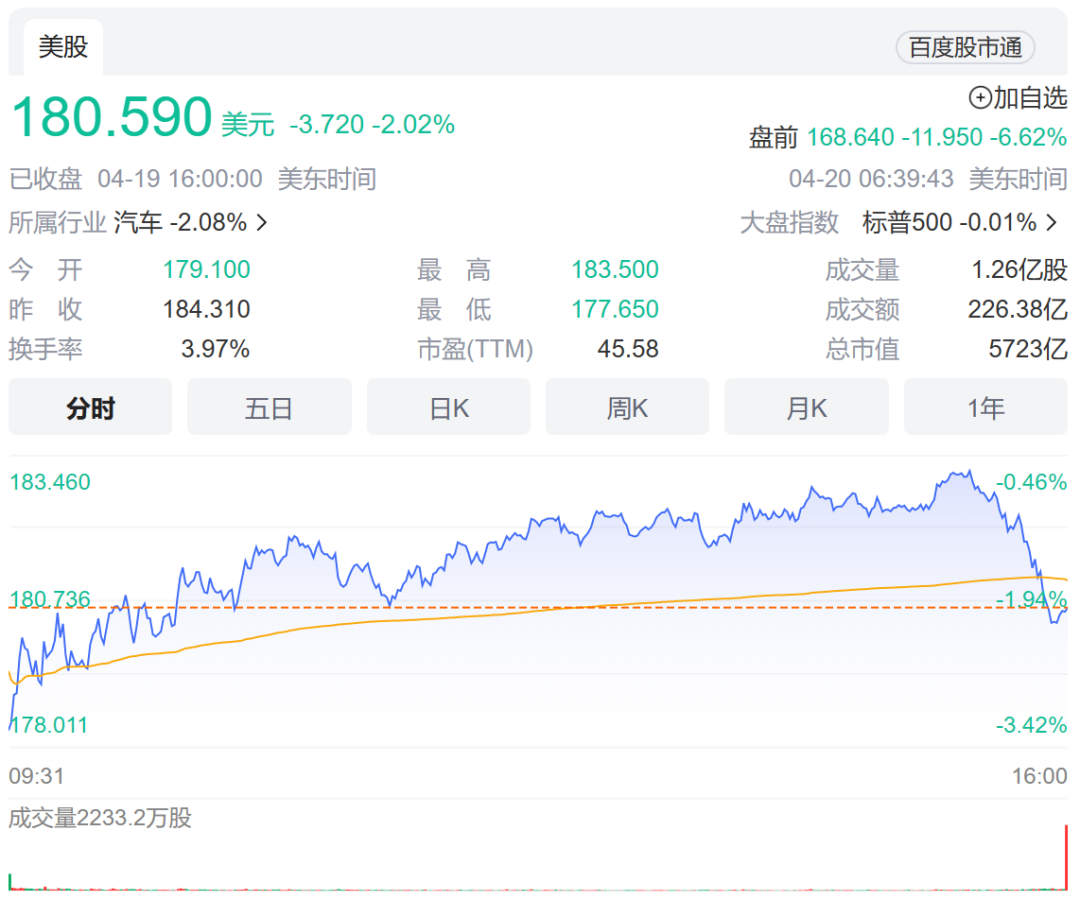Show the 日K candlestick chart
This screenshot has width=1080, height=900.
(449, 407)
